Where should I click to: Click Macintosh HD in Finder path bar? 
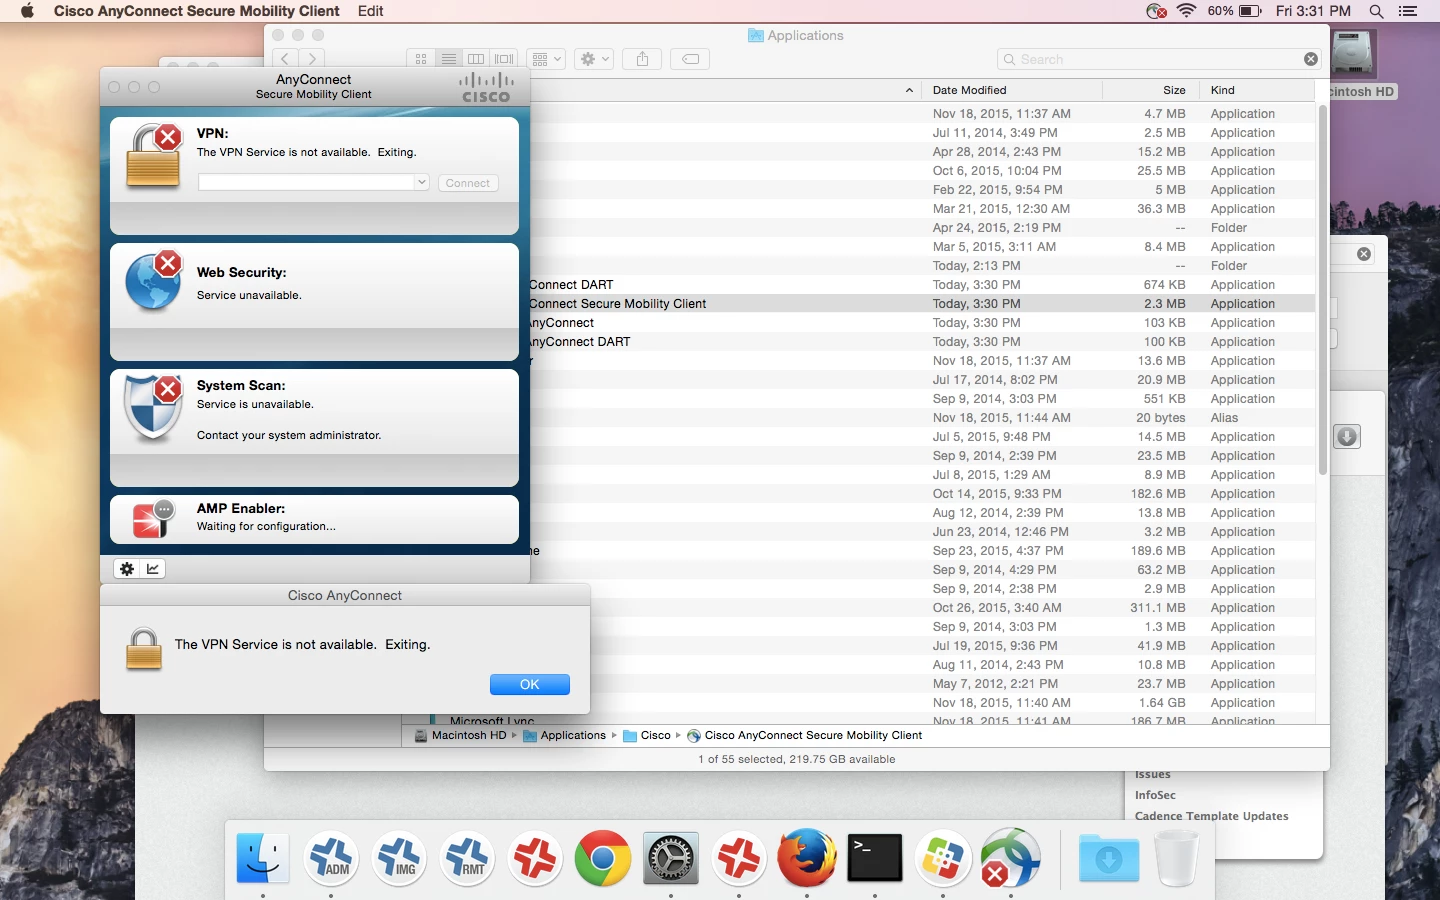[x=460, y=735]
